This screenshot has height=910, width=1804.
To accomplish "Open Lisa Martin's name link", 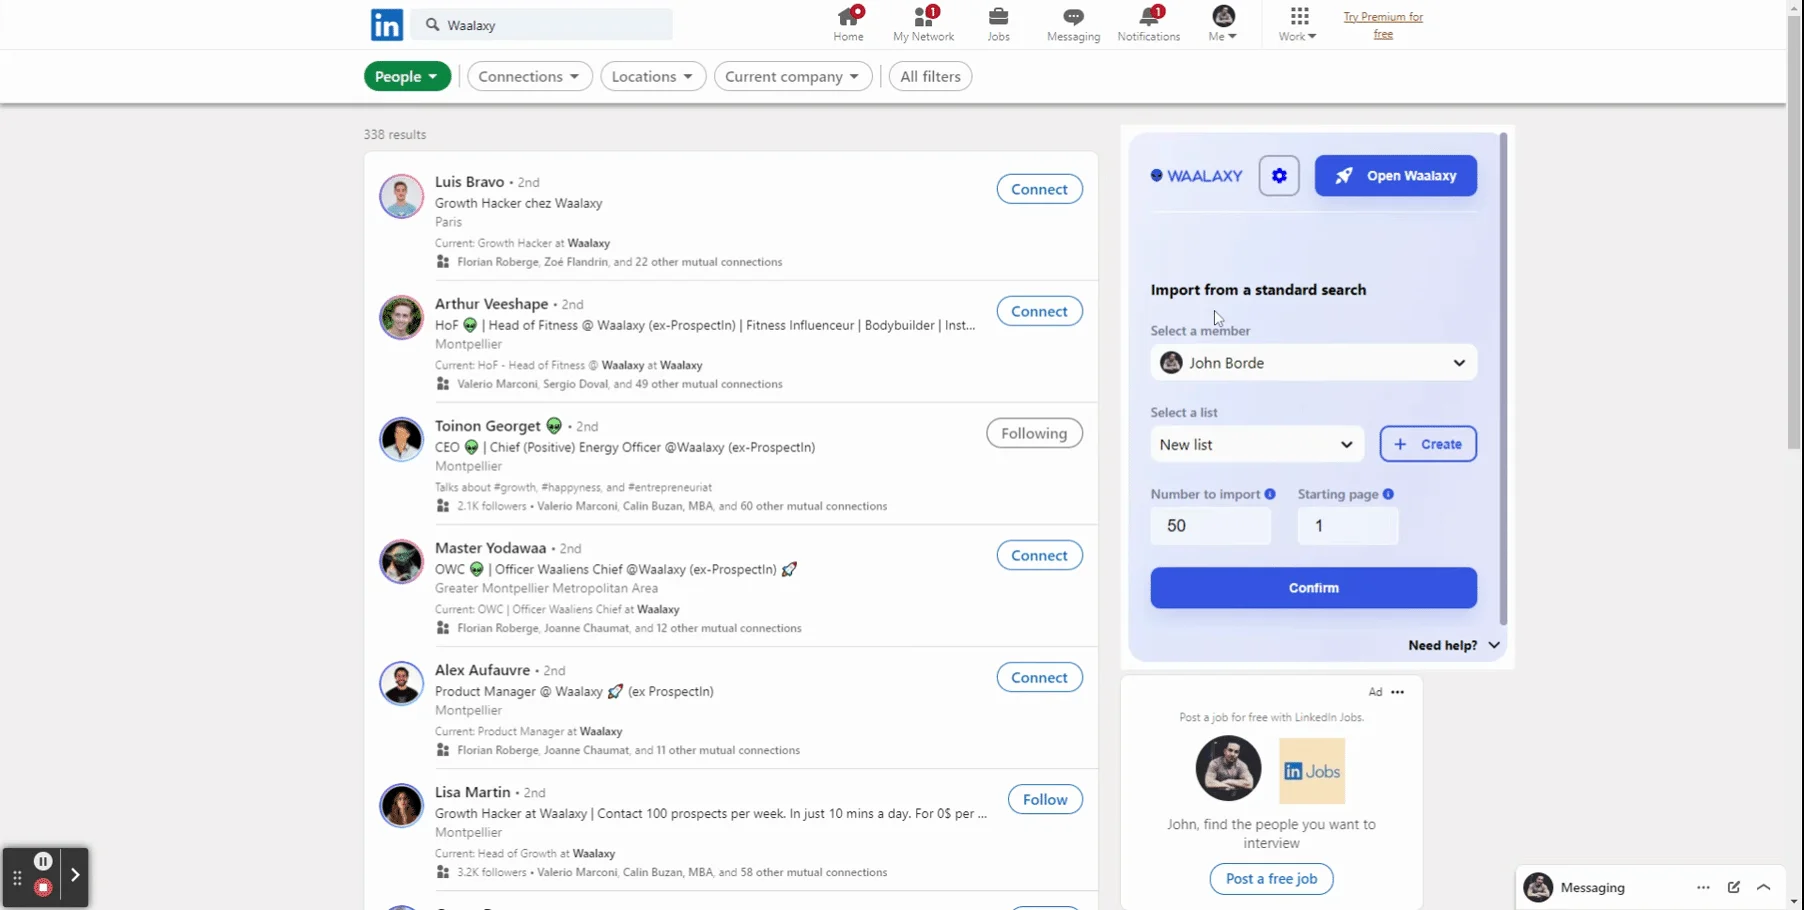I will (x=472, y=791).
